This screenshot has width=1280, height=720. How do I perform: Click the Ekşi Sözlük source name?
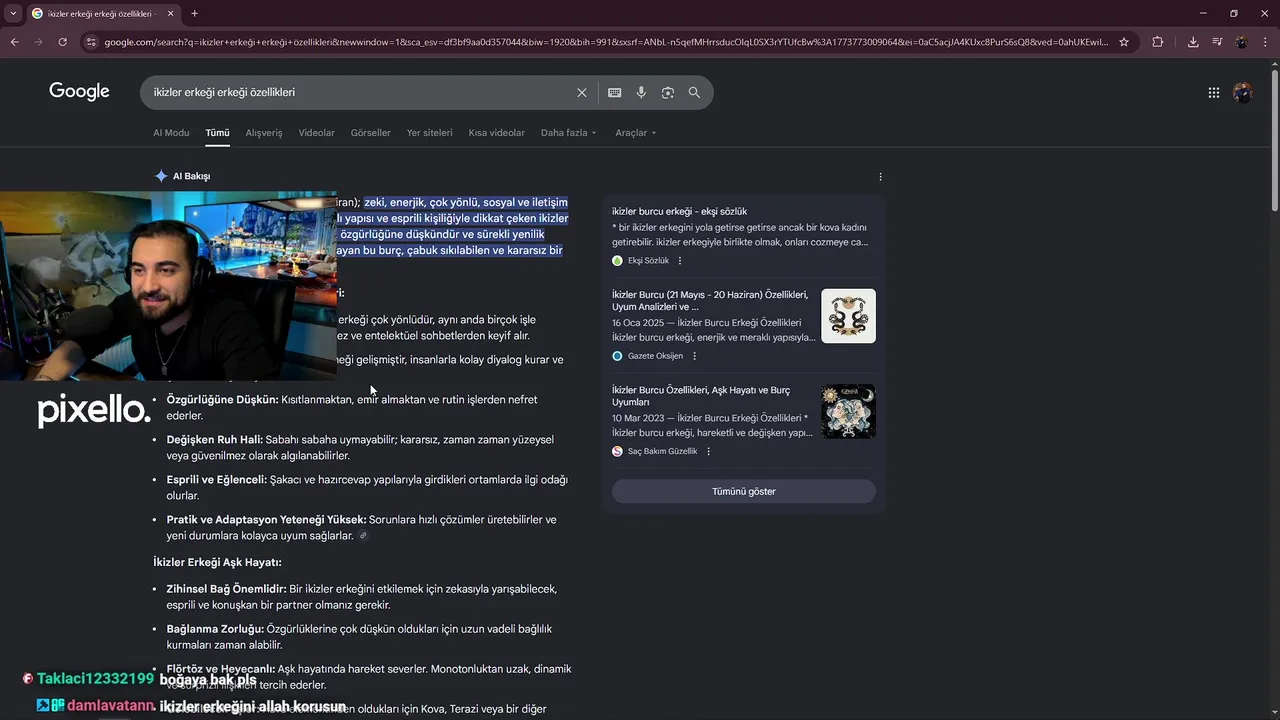[x=648, y=261]
